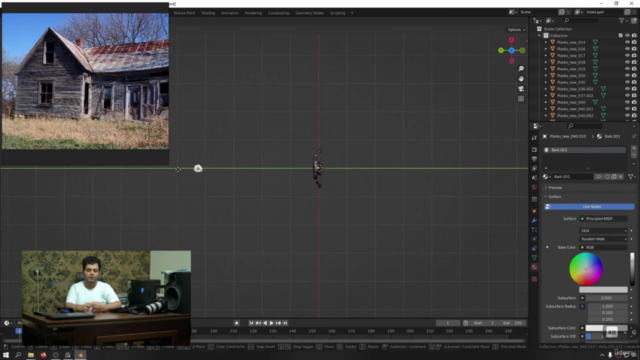Click the zoom viewport magnifier icon

(521, 69)
